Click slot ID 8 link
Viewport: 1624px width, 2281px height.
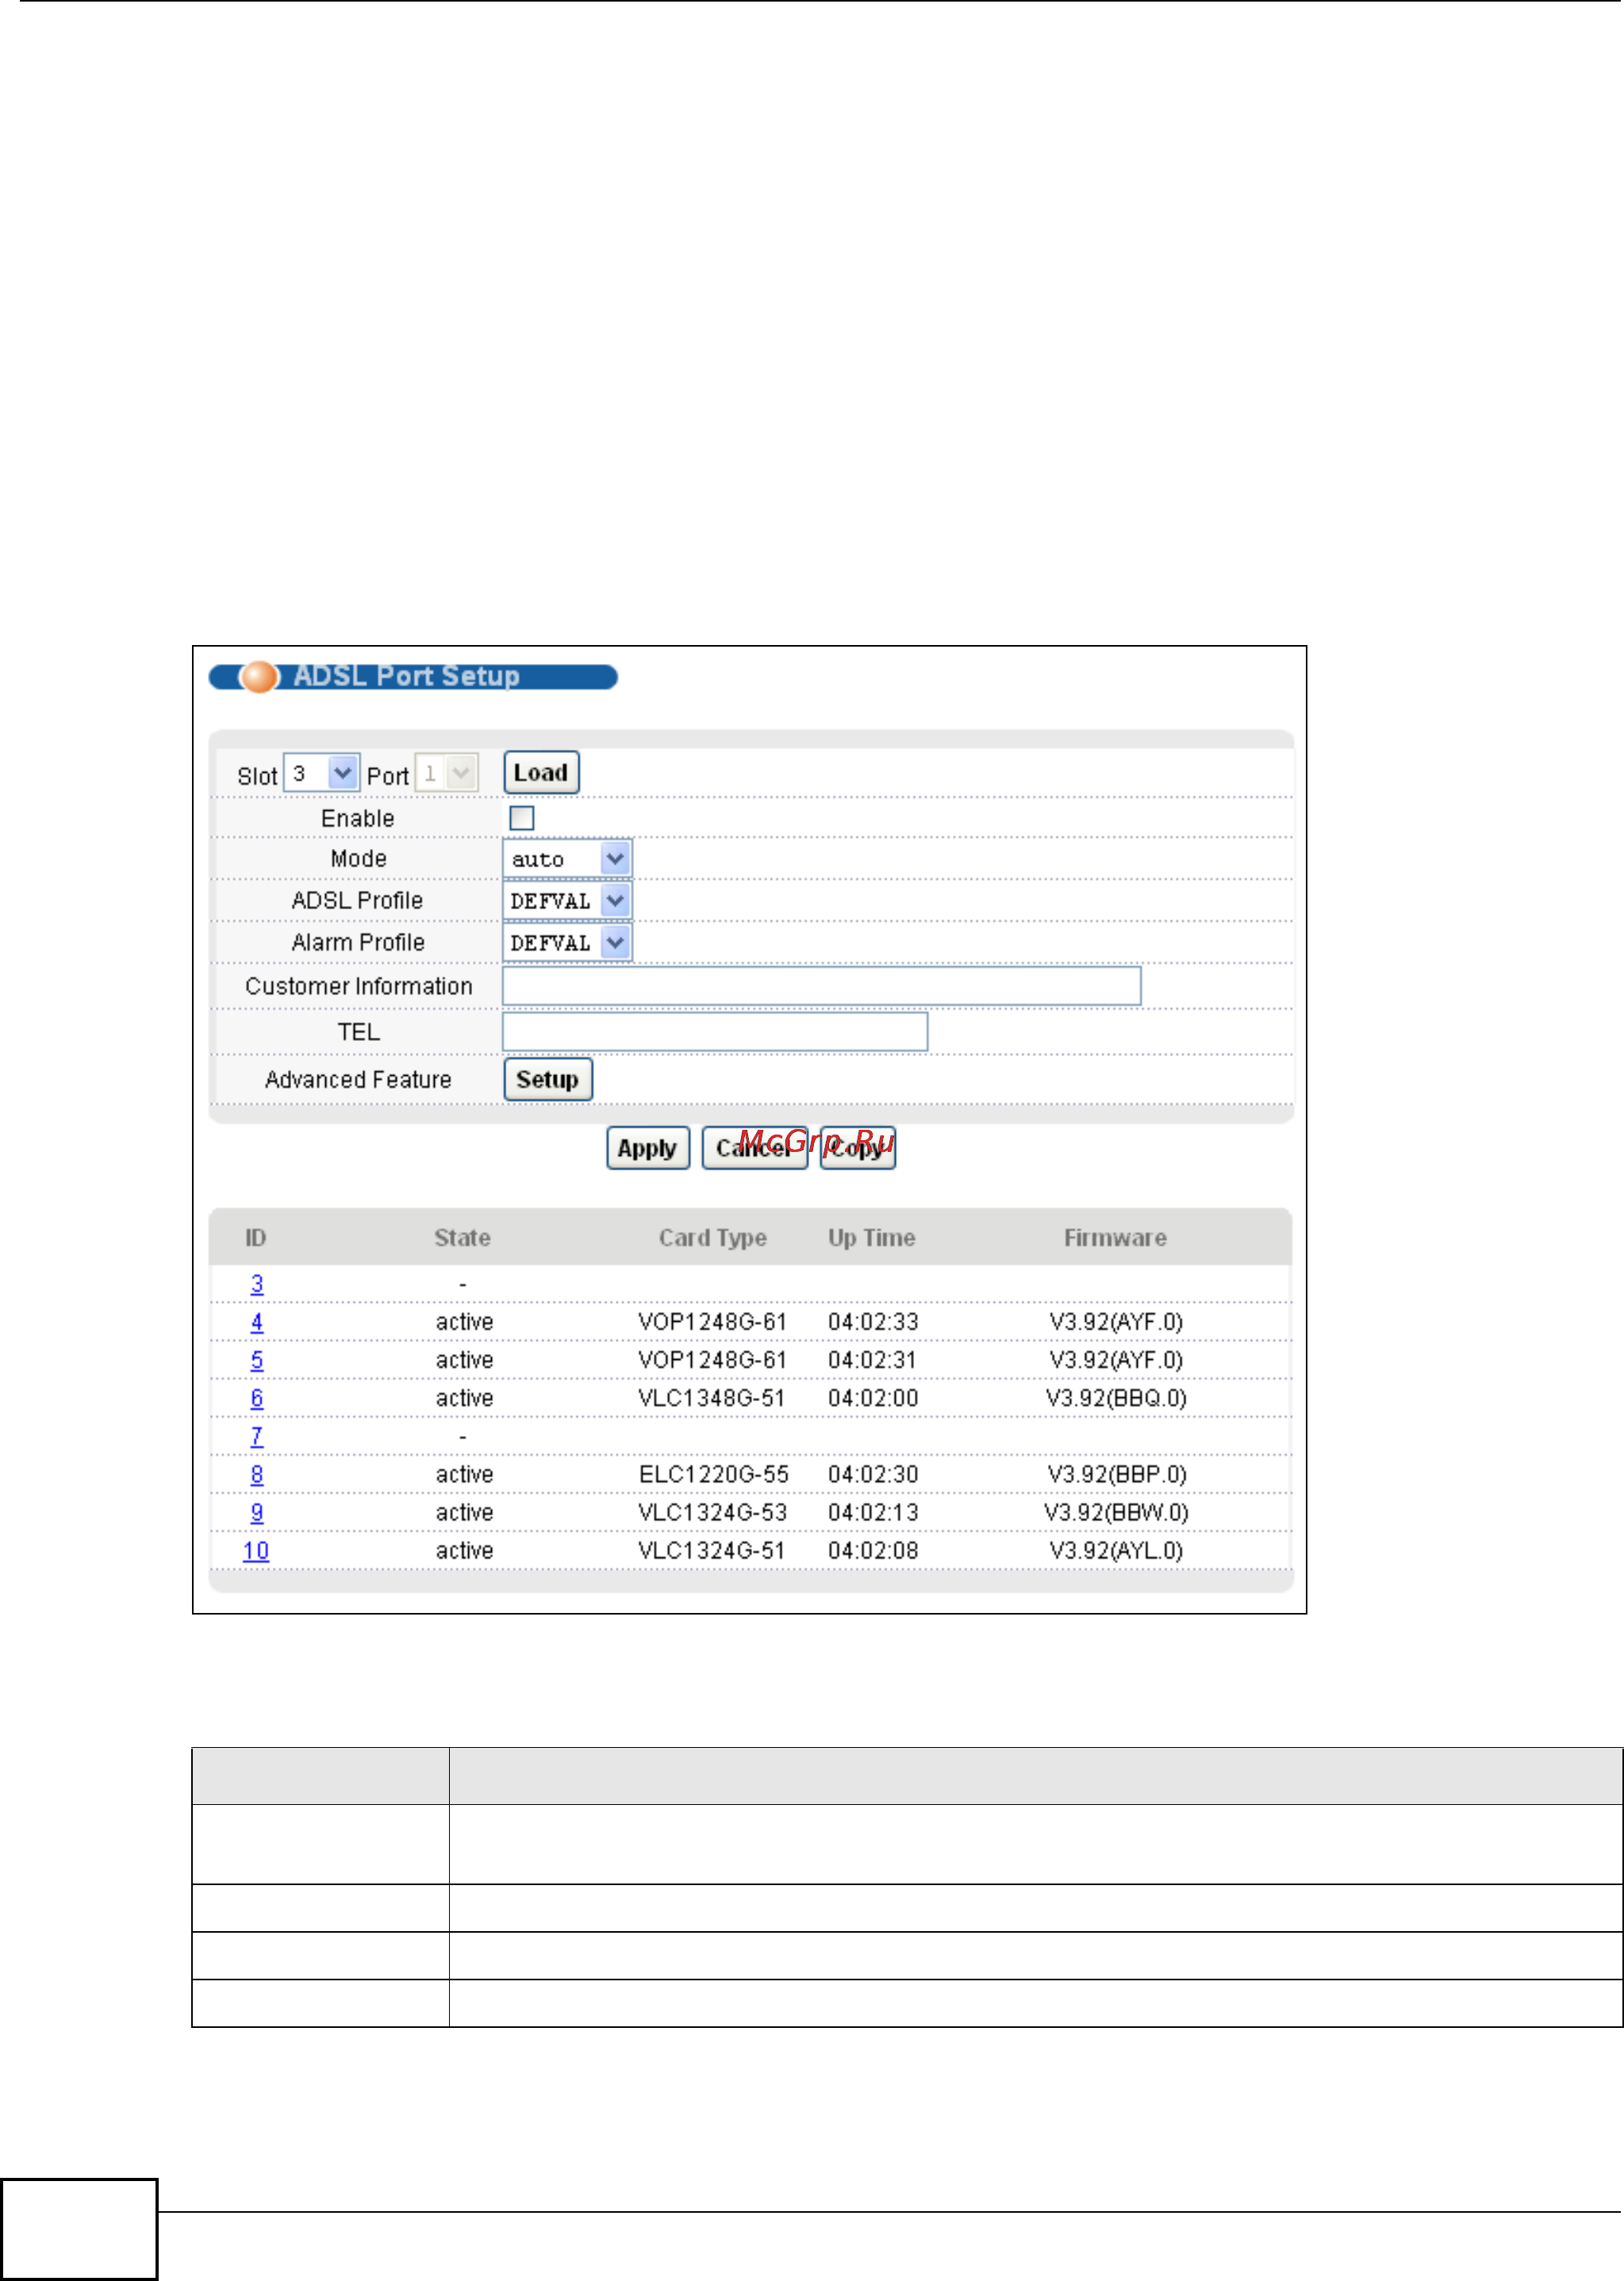coord(257,1474)
